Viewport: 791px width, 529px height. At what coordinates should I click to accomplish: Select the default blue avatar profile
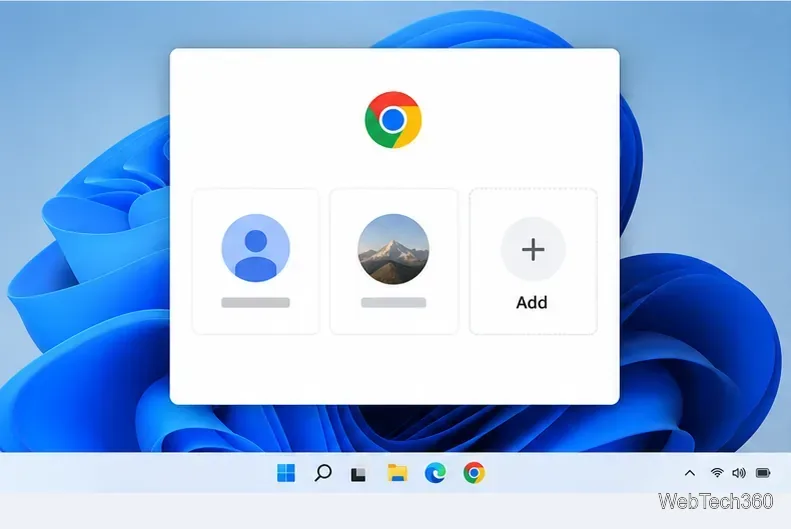point(256,261)
